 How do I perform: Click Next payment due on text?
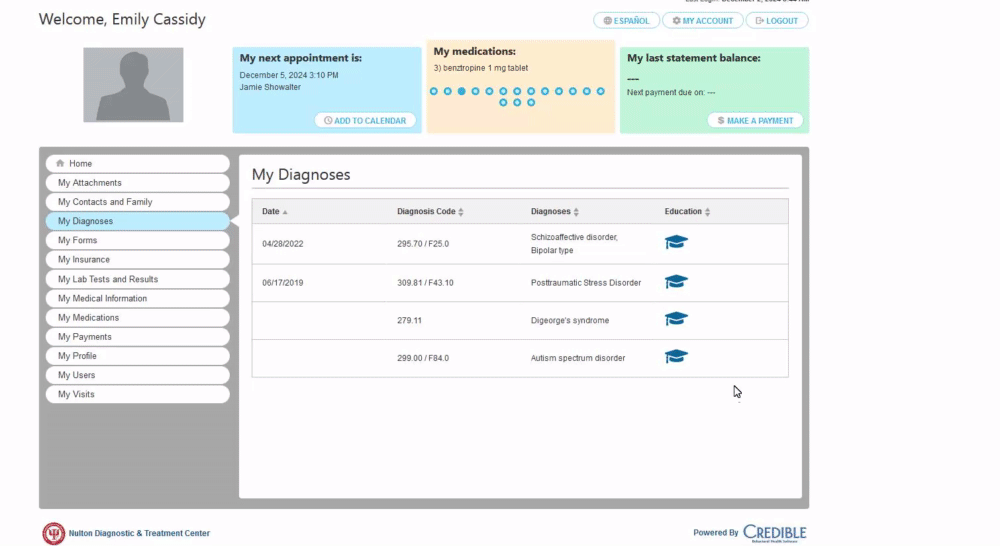[671, 92]
